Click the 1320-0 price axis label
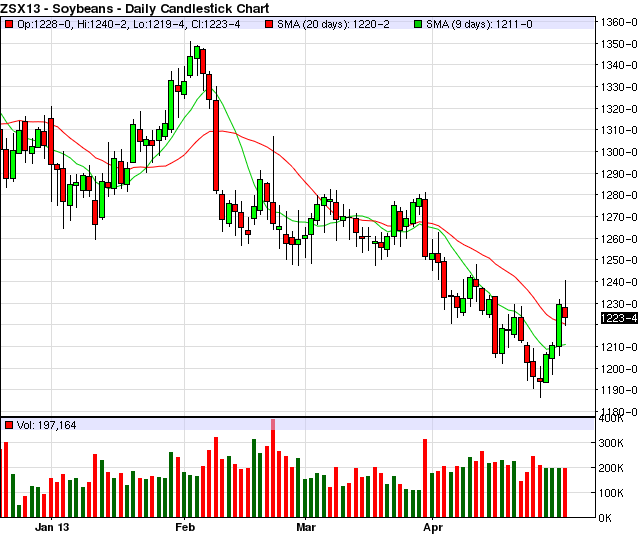Image resolution: width=640 pixels, height=536 pixels. pos(620,109)
